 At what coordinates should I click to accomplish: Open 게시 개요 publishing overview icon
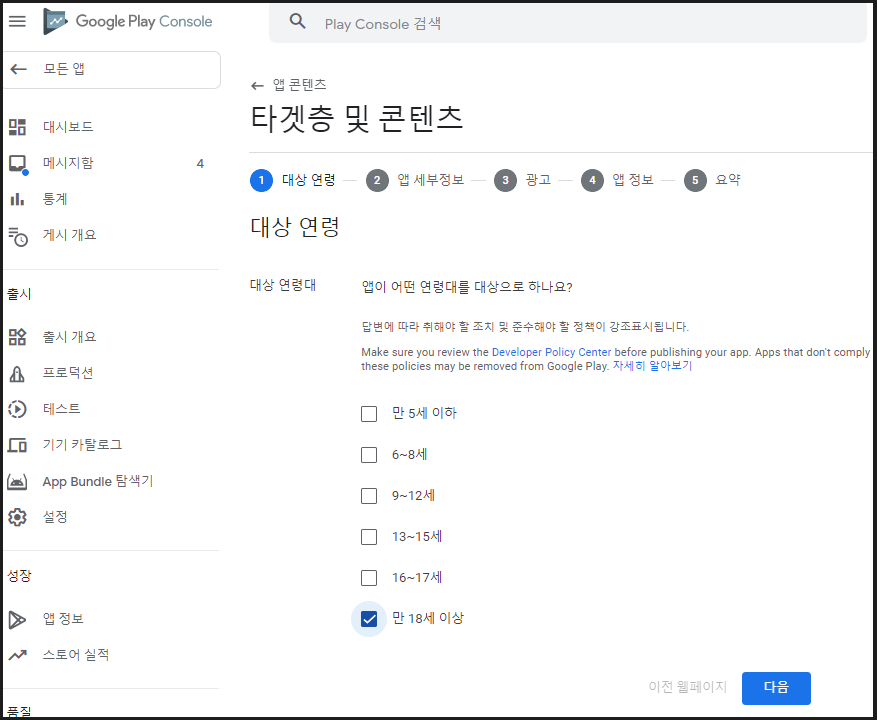click(x=17, y=236)
